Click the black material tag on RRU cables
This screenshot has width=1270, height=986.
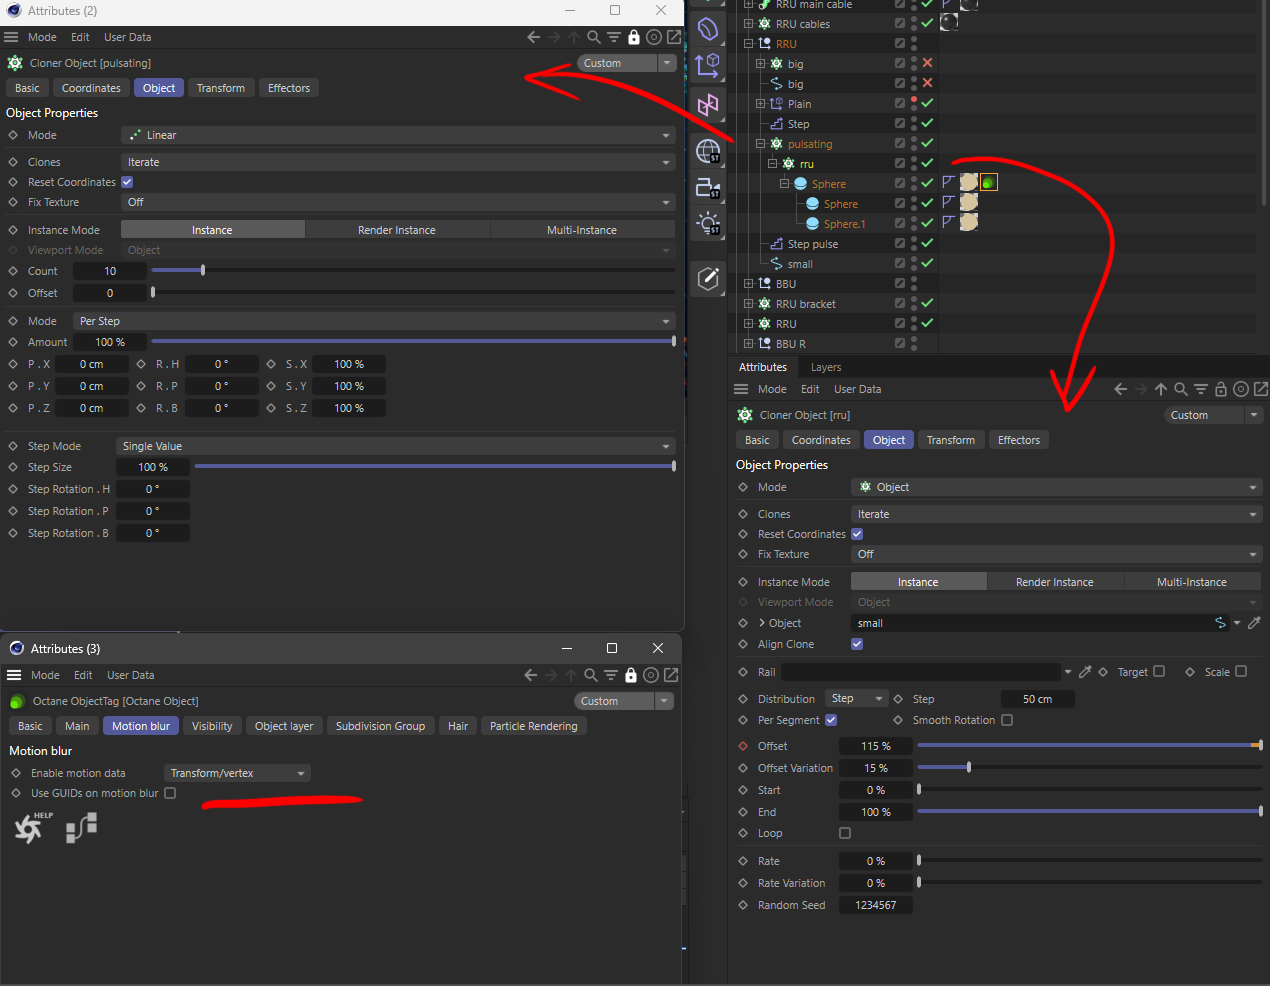tap(949, 22)
